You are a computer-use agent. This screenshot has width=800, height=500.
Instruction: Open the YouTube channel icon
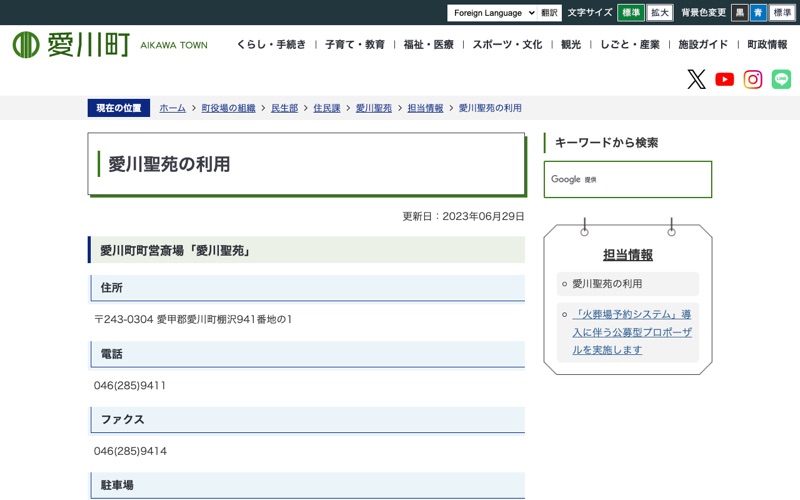pyautogui.click(x=724, y=79)
